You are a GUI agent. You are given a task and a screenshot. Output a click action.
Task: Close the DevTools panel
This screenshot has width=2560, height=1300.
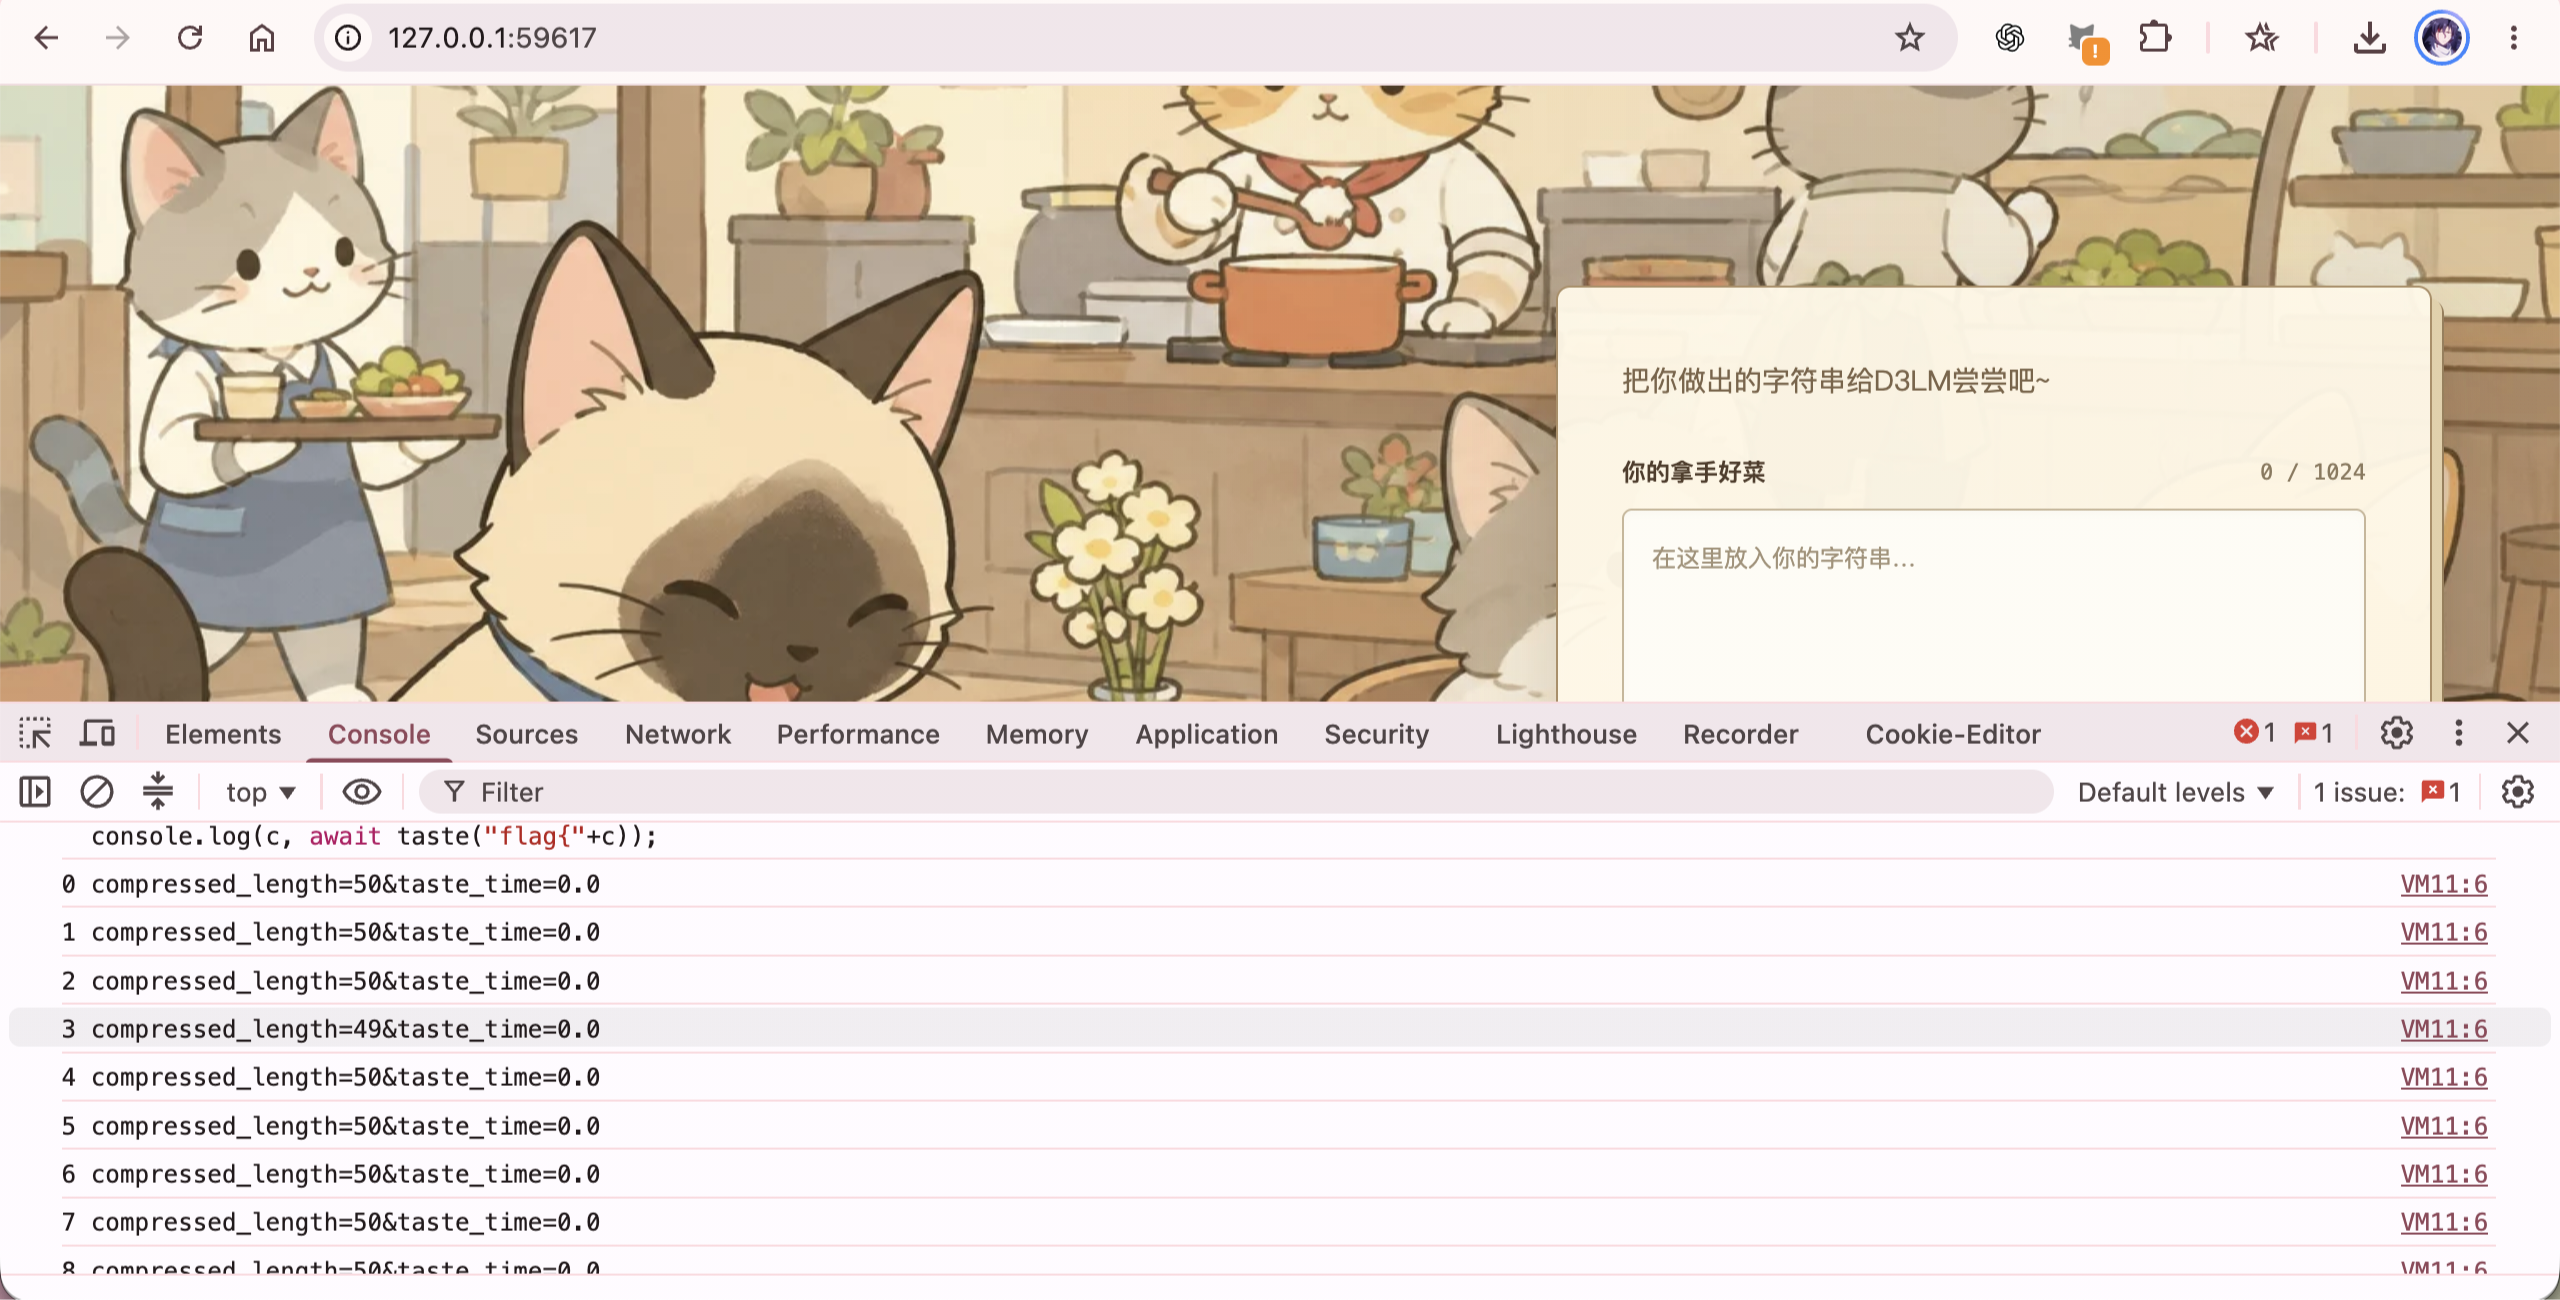point(2518,733)
